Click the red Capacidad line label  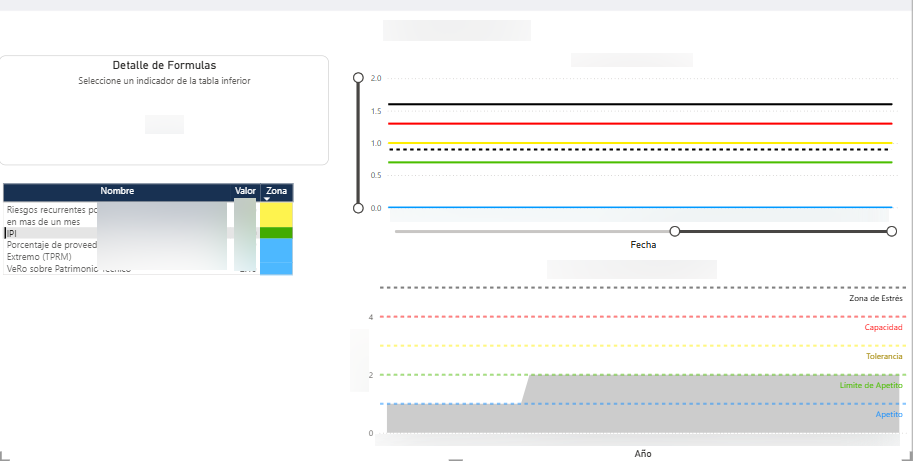(x=883, y=327)
